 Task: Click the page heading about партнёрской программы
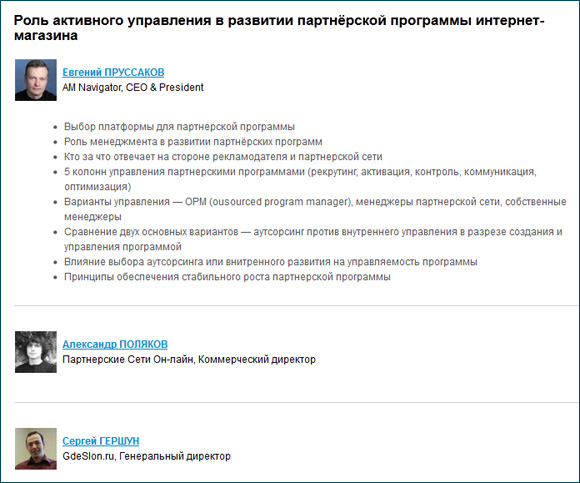[x=279, y=28]
